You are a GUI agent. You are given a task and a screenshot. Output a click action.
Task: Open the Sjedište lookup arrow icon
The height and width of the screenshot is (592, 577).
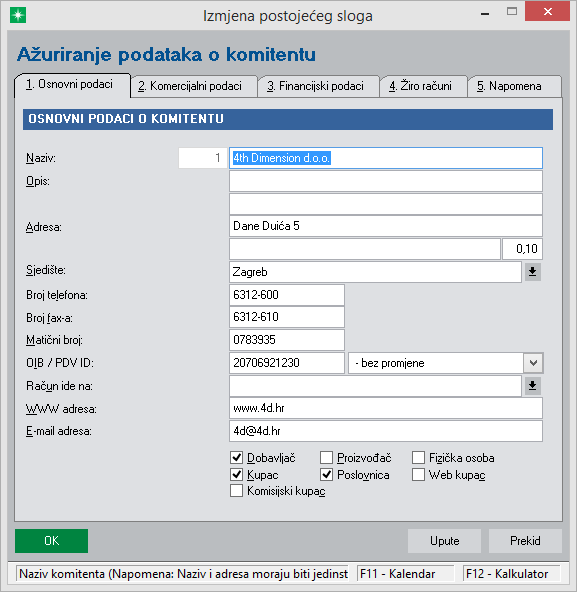click(532, 272)
